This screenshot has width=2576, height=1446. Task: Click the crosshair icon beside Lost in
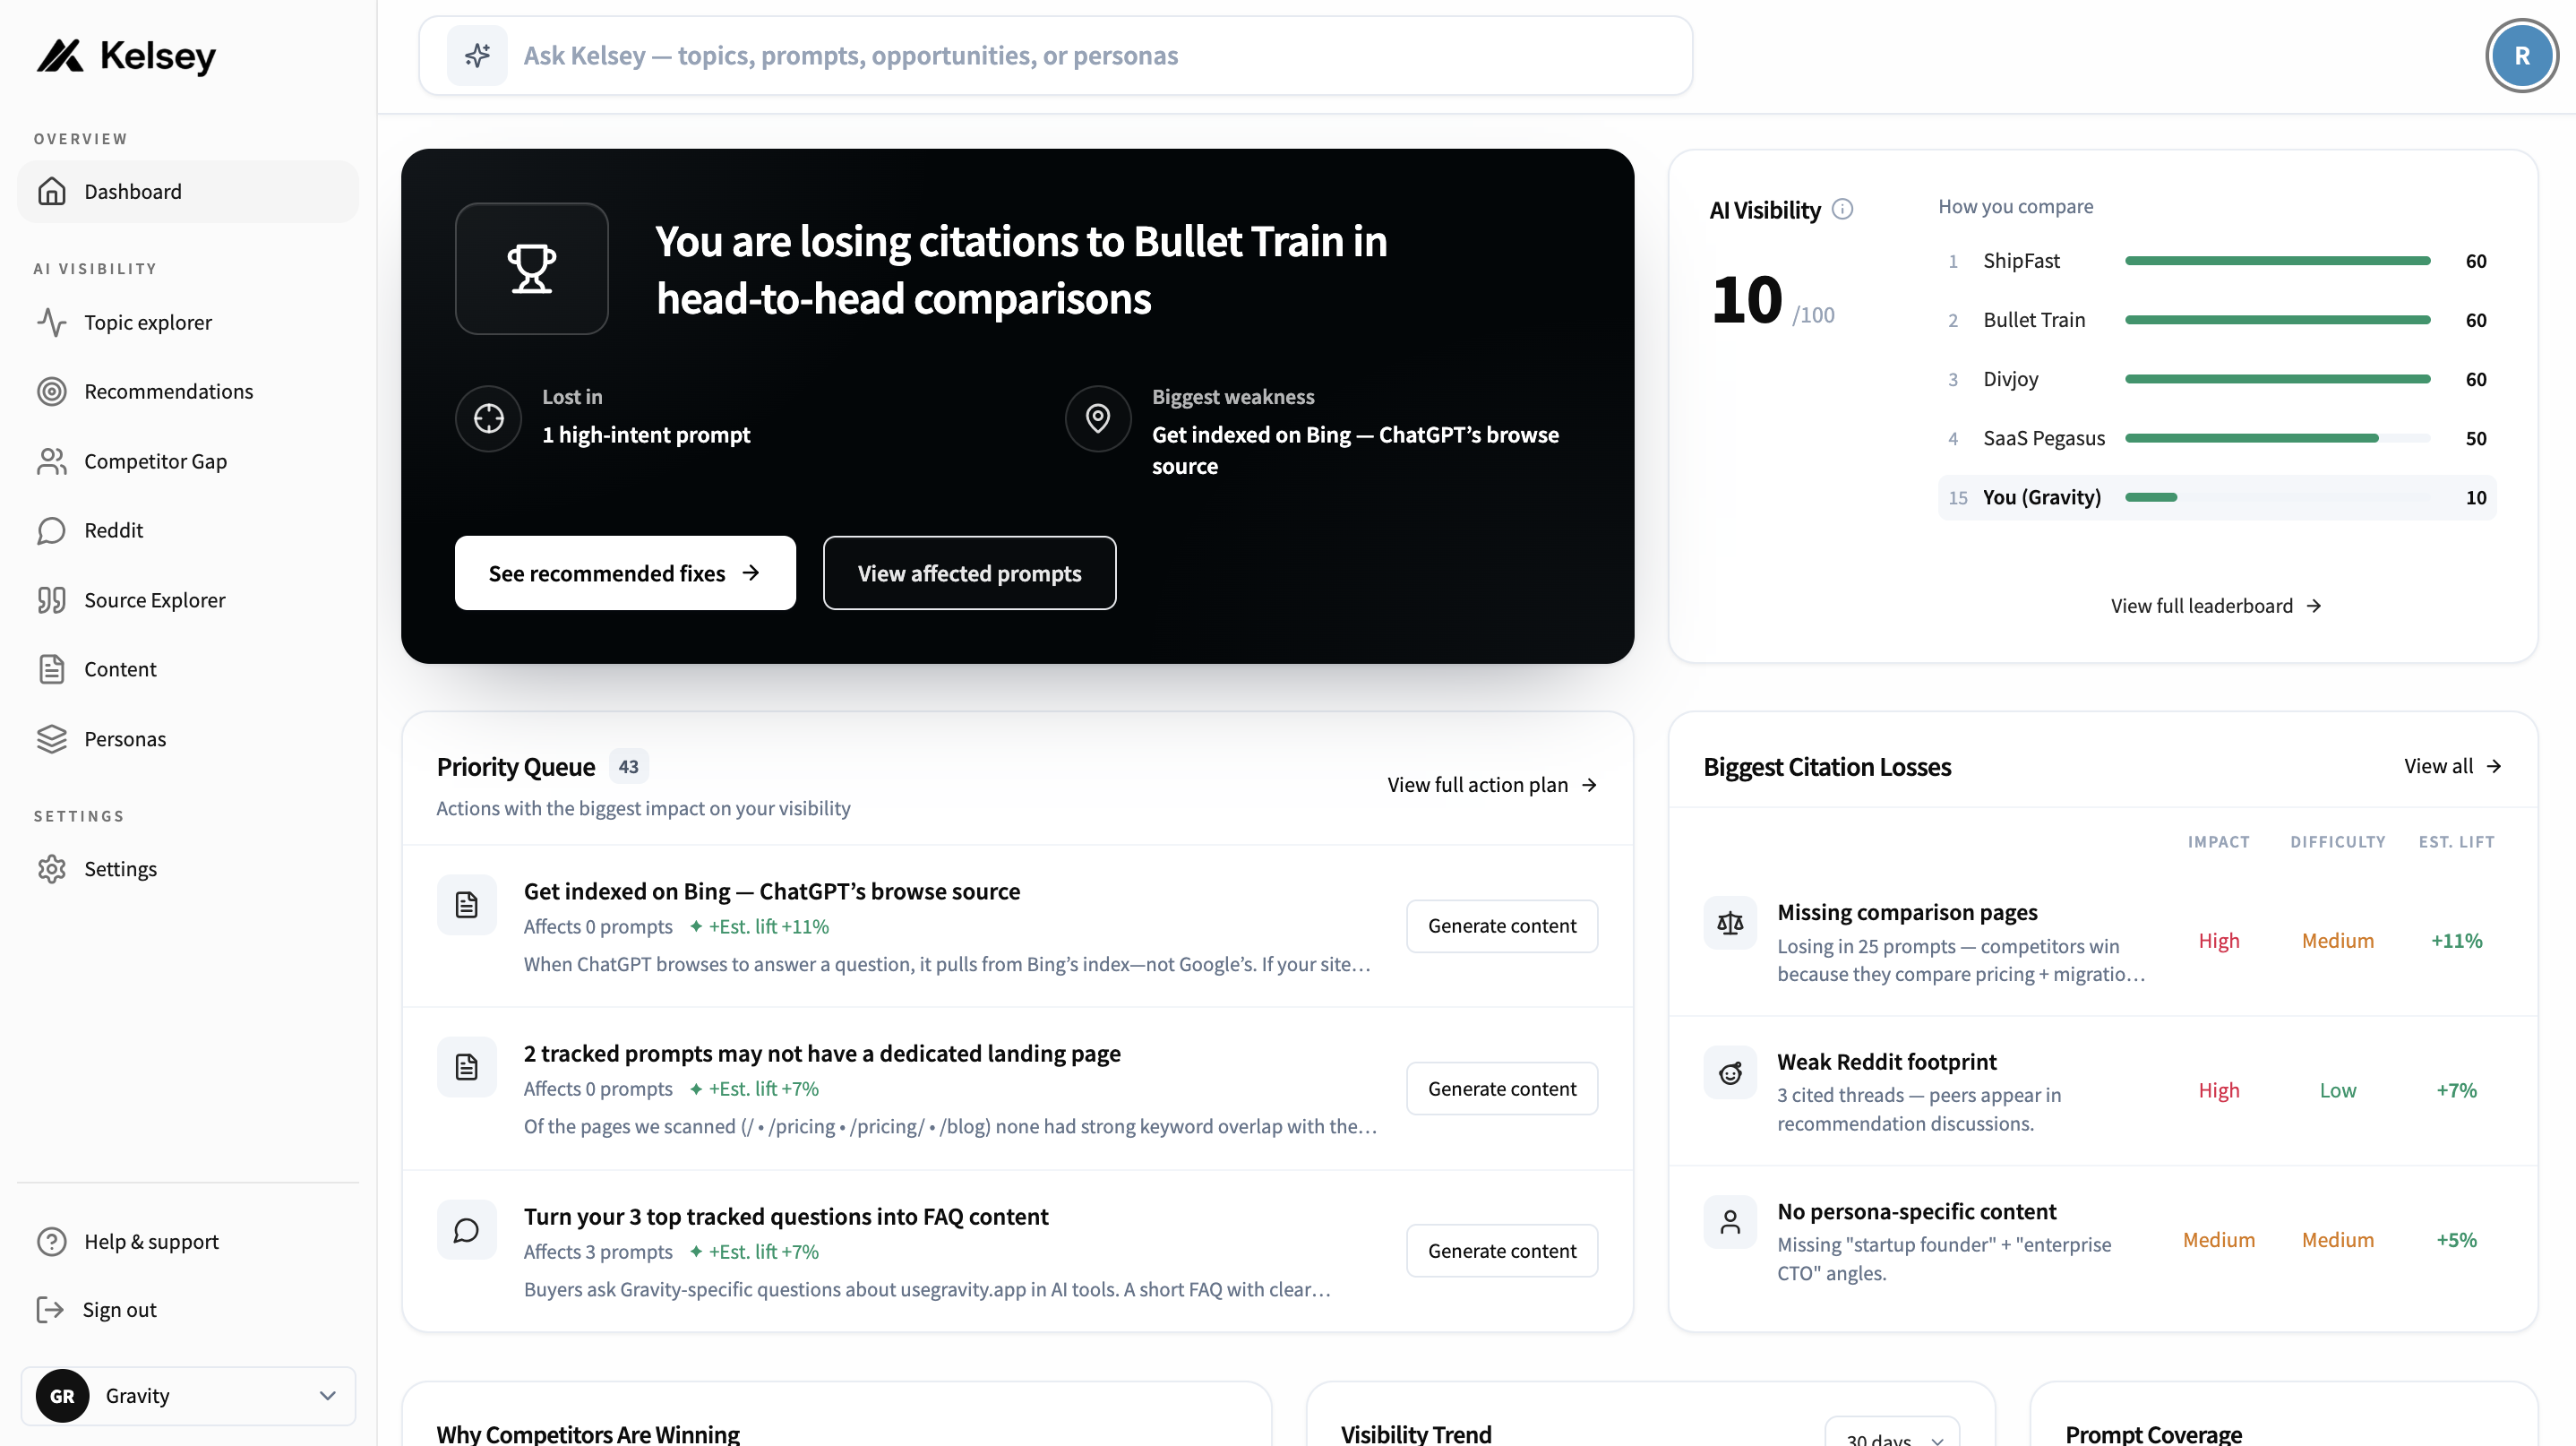coord(489,418)
